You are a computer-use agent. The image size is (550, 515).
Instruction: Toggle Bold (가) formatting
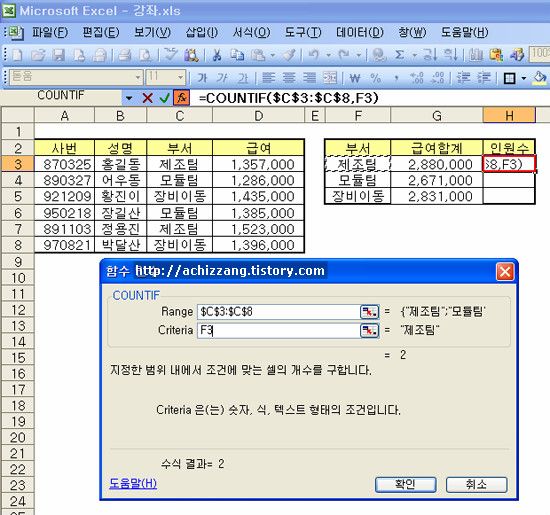[202, 78]
